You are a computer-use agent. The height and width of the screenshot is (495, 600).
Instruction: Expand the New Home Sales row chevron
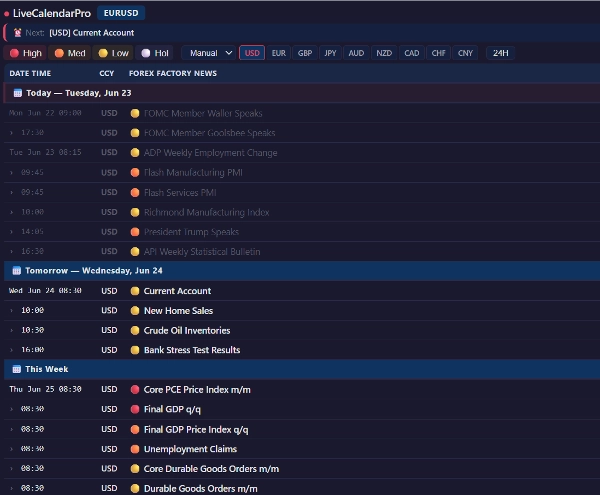pyautogui.click(x=11, y=311)
